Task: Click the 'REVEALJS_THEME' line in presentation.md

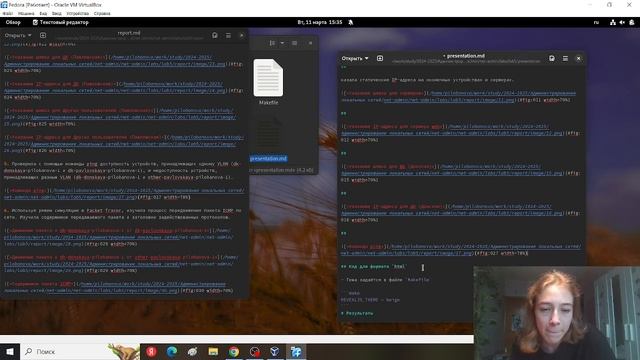Action: pos(370,300)
